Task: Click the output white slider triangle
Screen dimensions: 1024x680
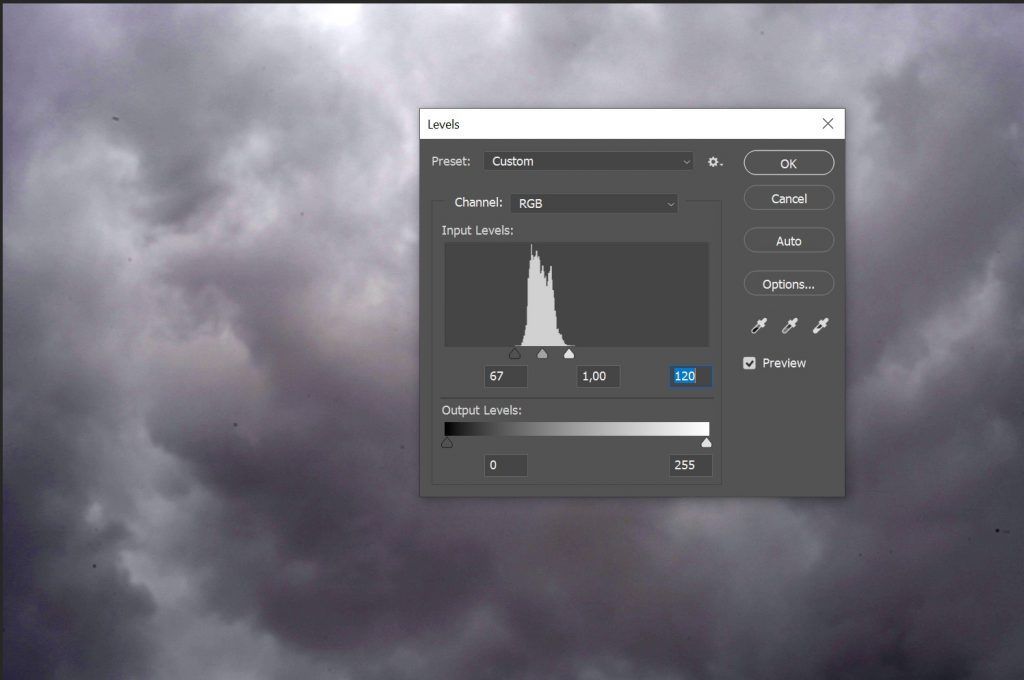Action: coord(706,443)
